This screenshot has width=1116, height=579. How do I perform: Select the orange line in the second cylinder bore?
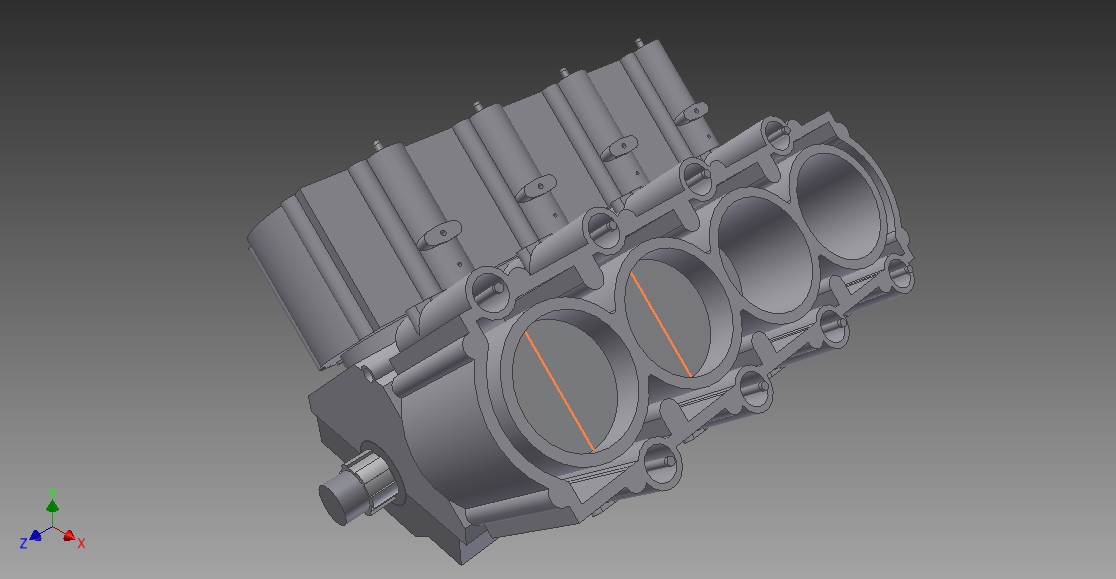(661, 325)
